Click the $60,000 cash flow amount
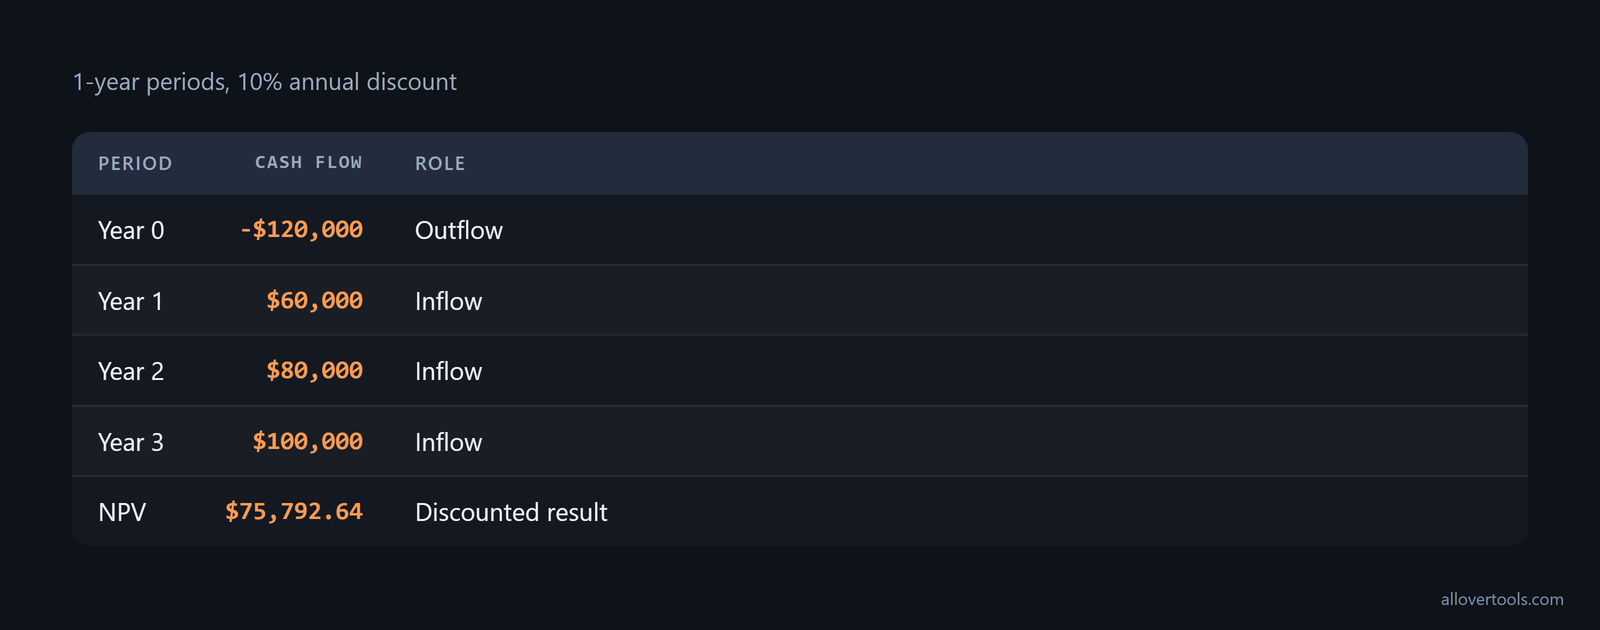This screenshot has width=1600, height=630. [x=314, y=300]
